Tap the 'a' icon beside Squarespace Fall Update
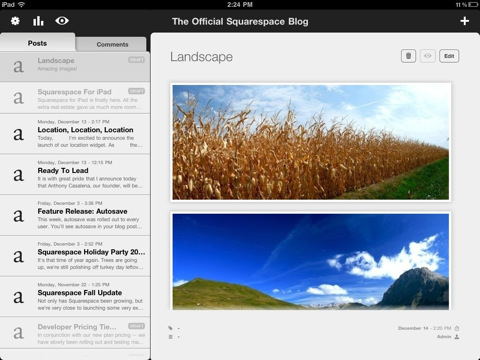 coord(18,297)
